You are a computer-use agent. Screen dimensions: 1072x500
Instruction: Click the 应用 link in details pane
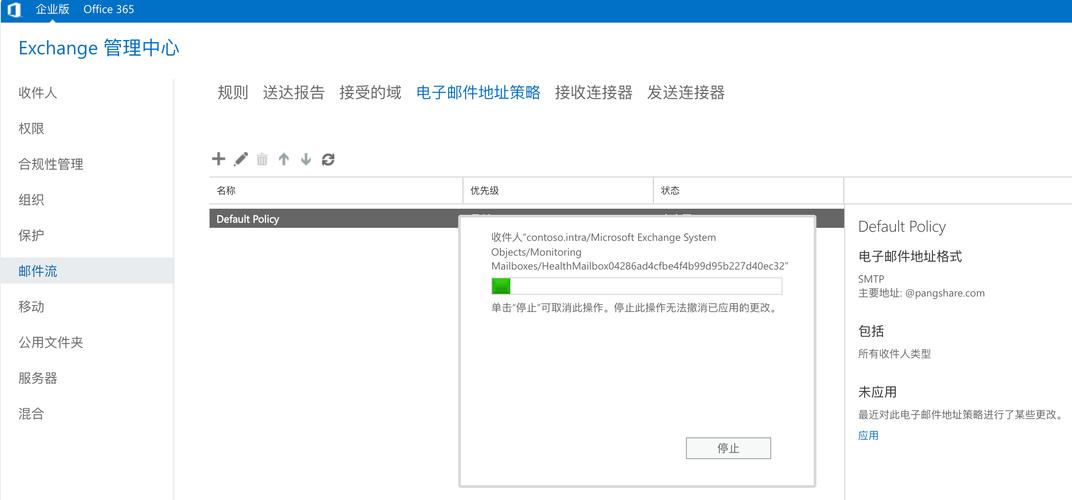(x=868, y=436)
